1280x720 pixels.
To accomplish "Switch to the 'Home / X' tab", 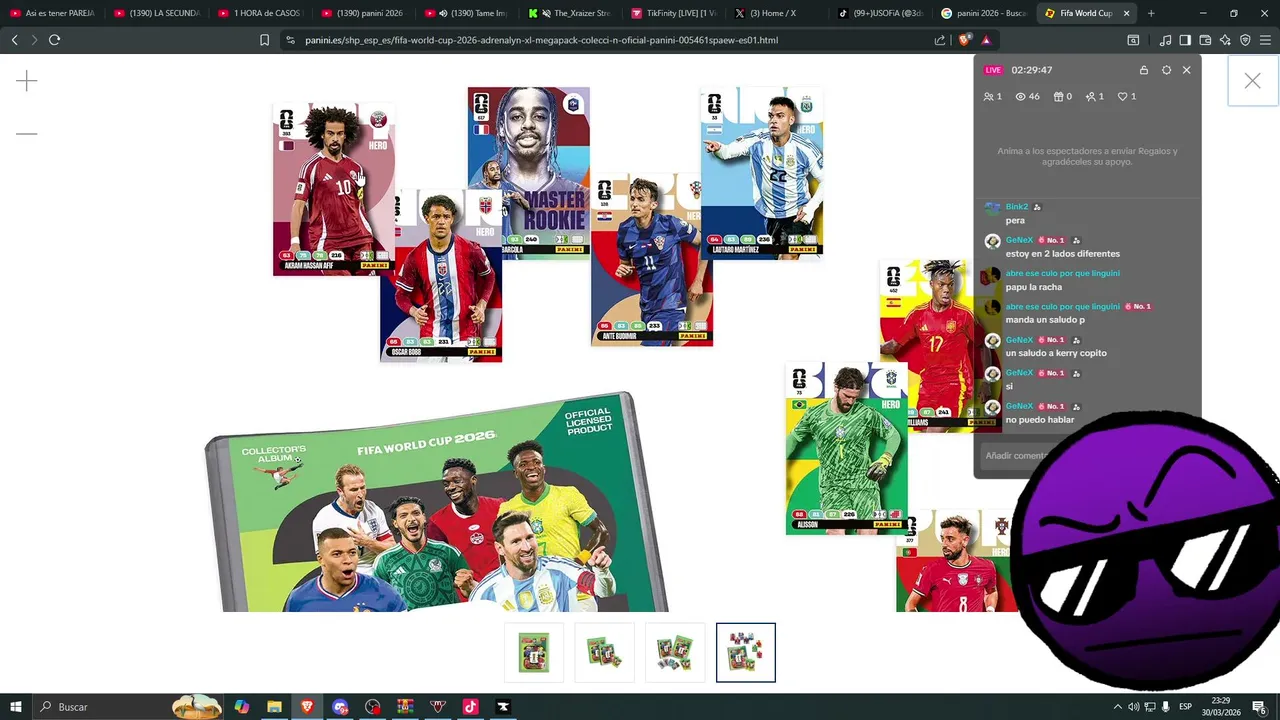I will coord(776,13).
